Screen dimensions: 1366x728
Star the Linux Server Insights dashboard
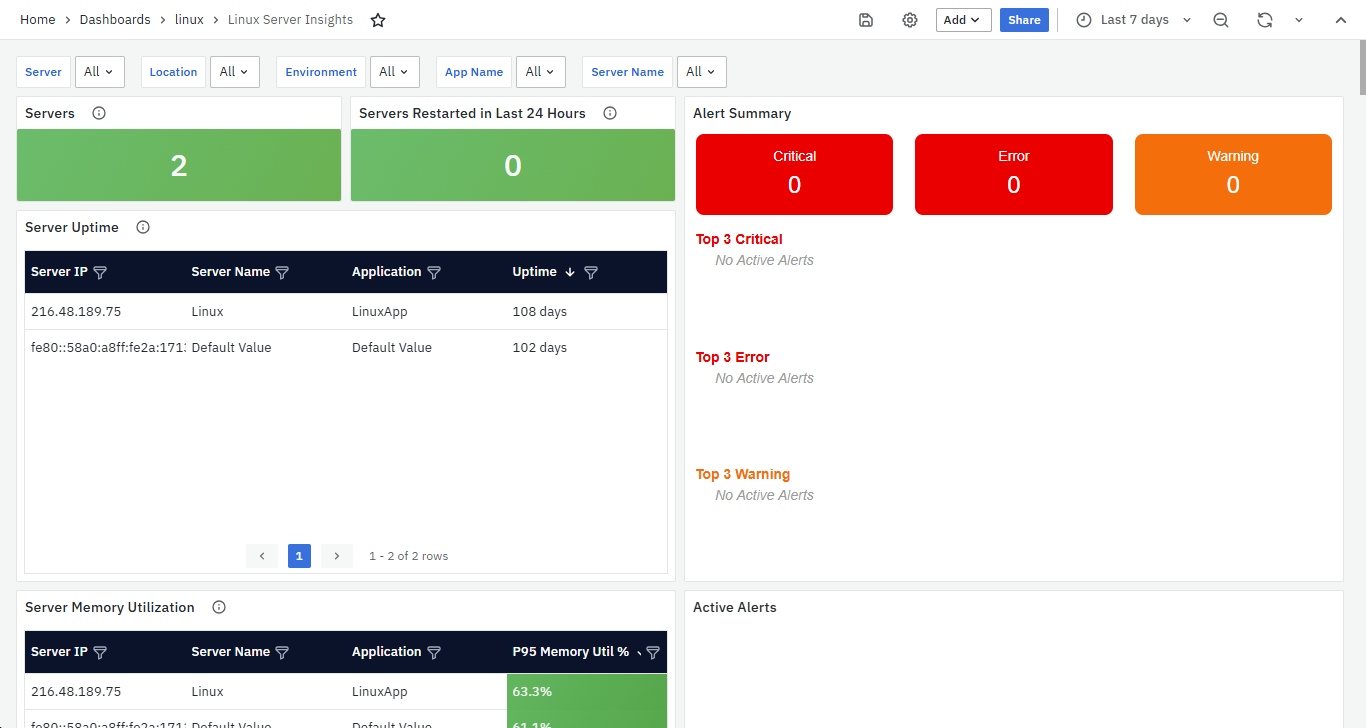click(378, 20)
